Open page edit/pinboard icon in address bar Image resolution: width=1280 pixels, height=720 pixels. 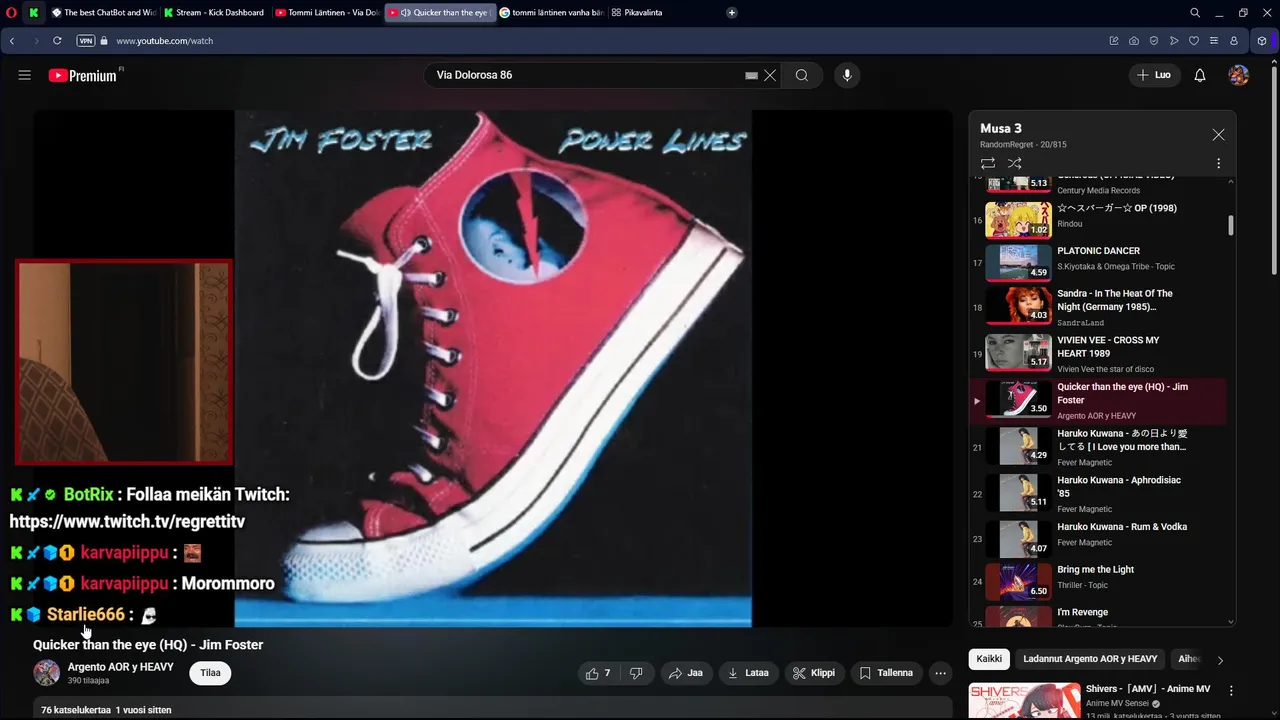(1114, 41)
